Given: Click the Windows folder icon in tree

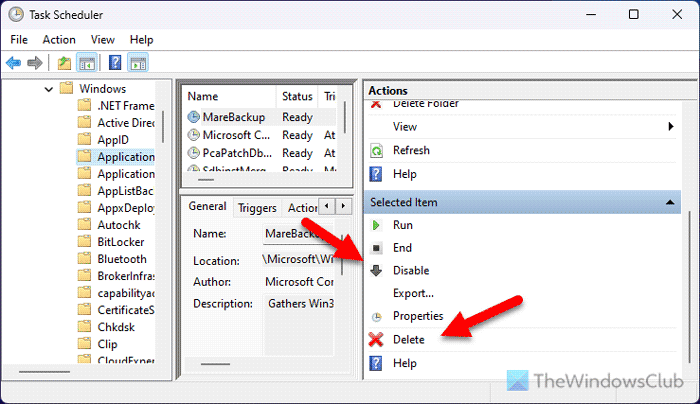Looking at the screenshot, I should tap(67, 88).
